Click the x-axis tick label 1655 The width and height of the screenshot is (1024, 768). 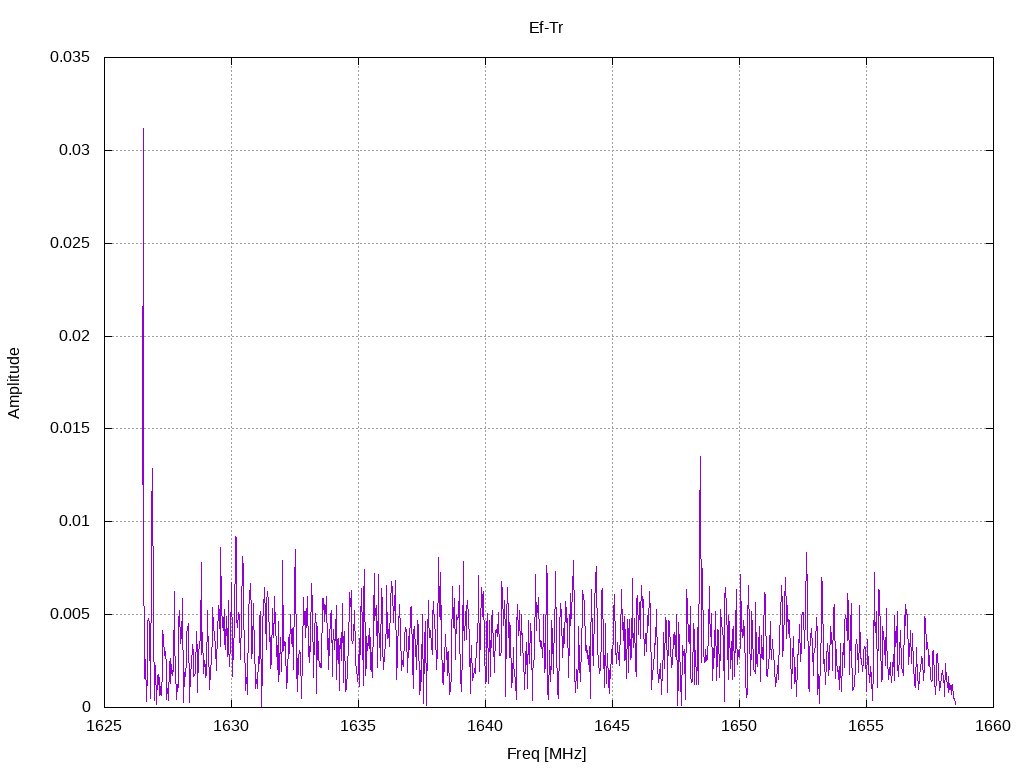pyautogui.click(x=867, y=726)
